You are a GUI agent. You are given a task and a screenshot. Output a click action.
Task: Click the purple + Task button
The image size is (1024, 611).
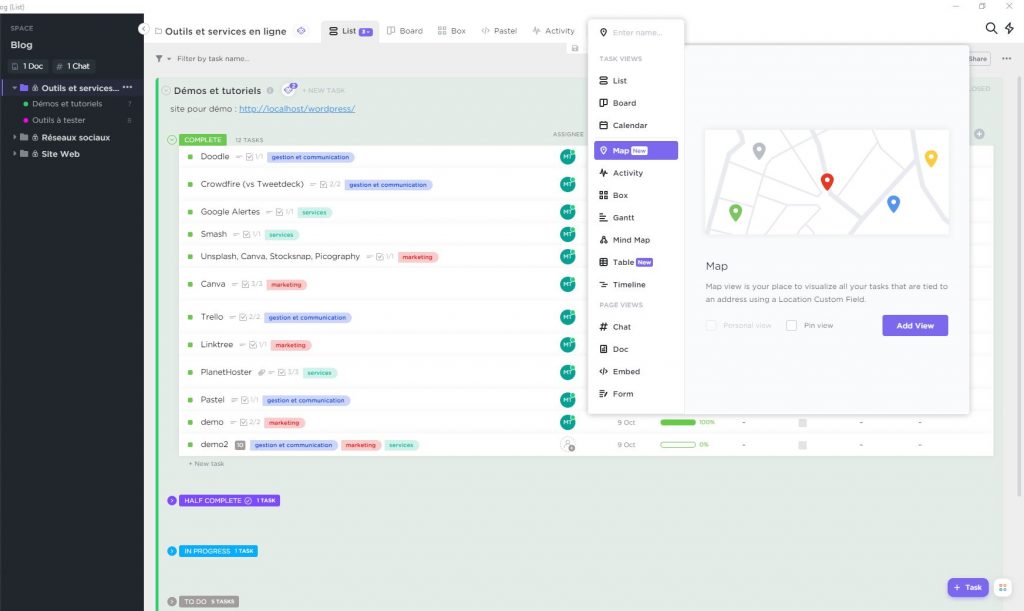968,588
